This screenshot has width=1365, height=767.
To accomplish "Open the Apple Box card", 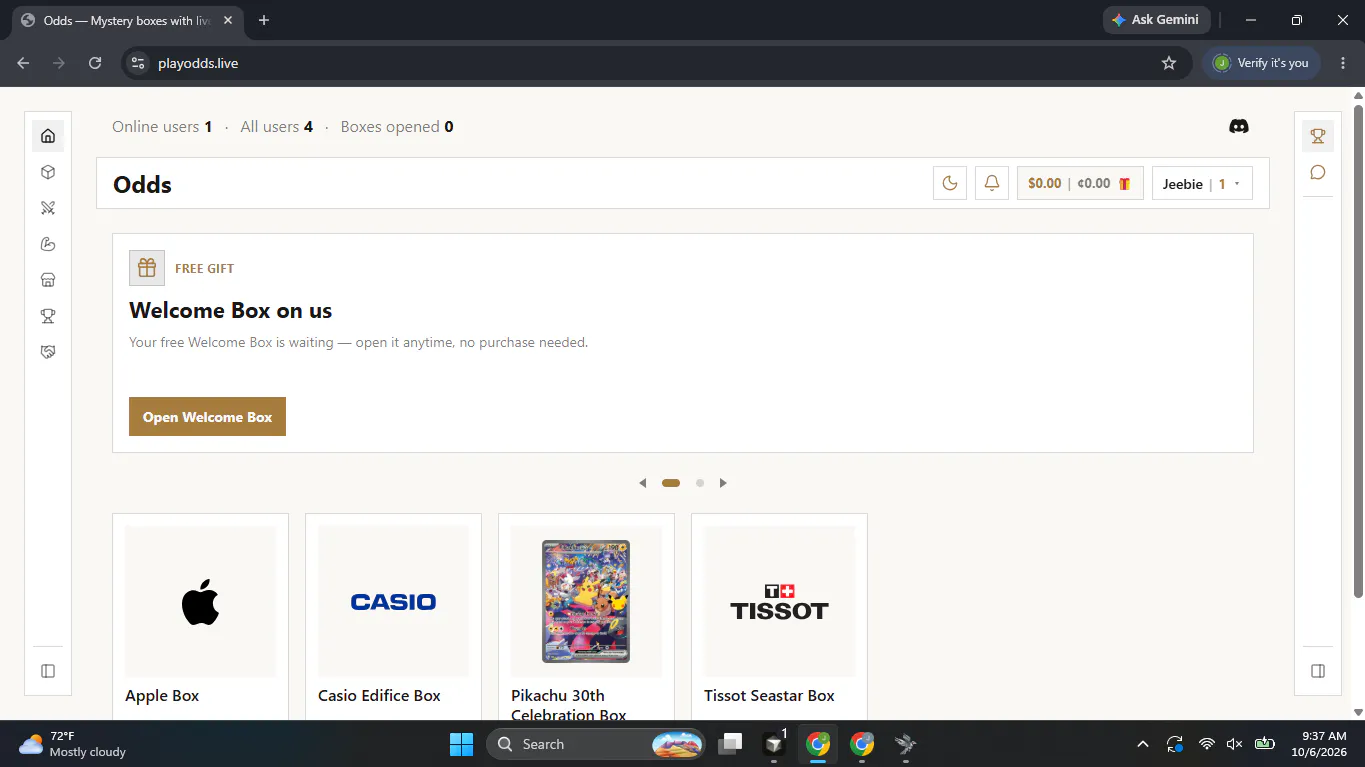I will pyautogui.click(x=200, y=616).
